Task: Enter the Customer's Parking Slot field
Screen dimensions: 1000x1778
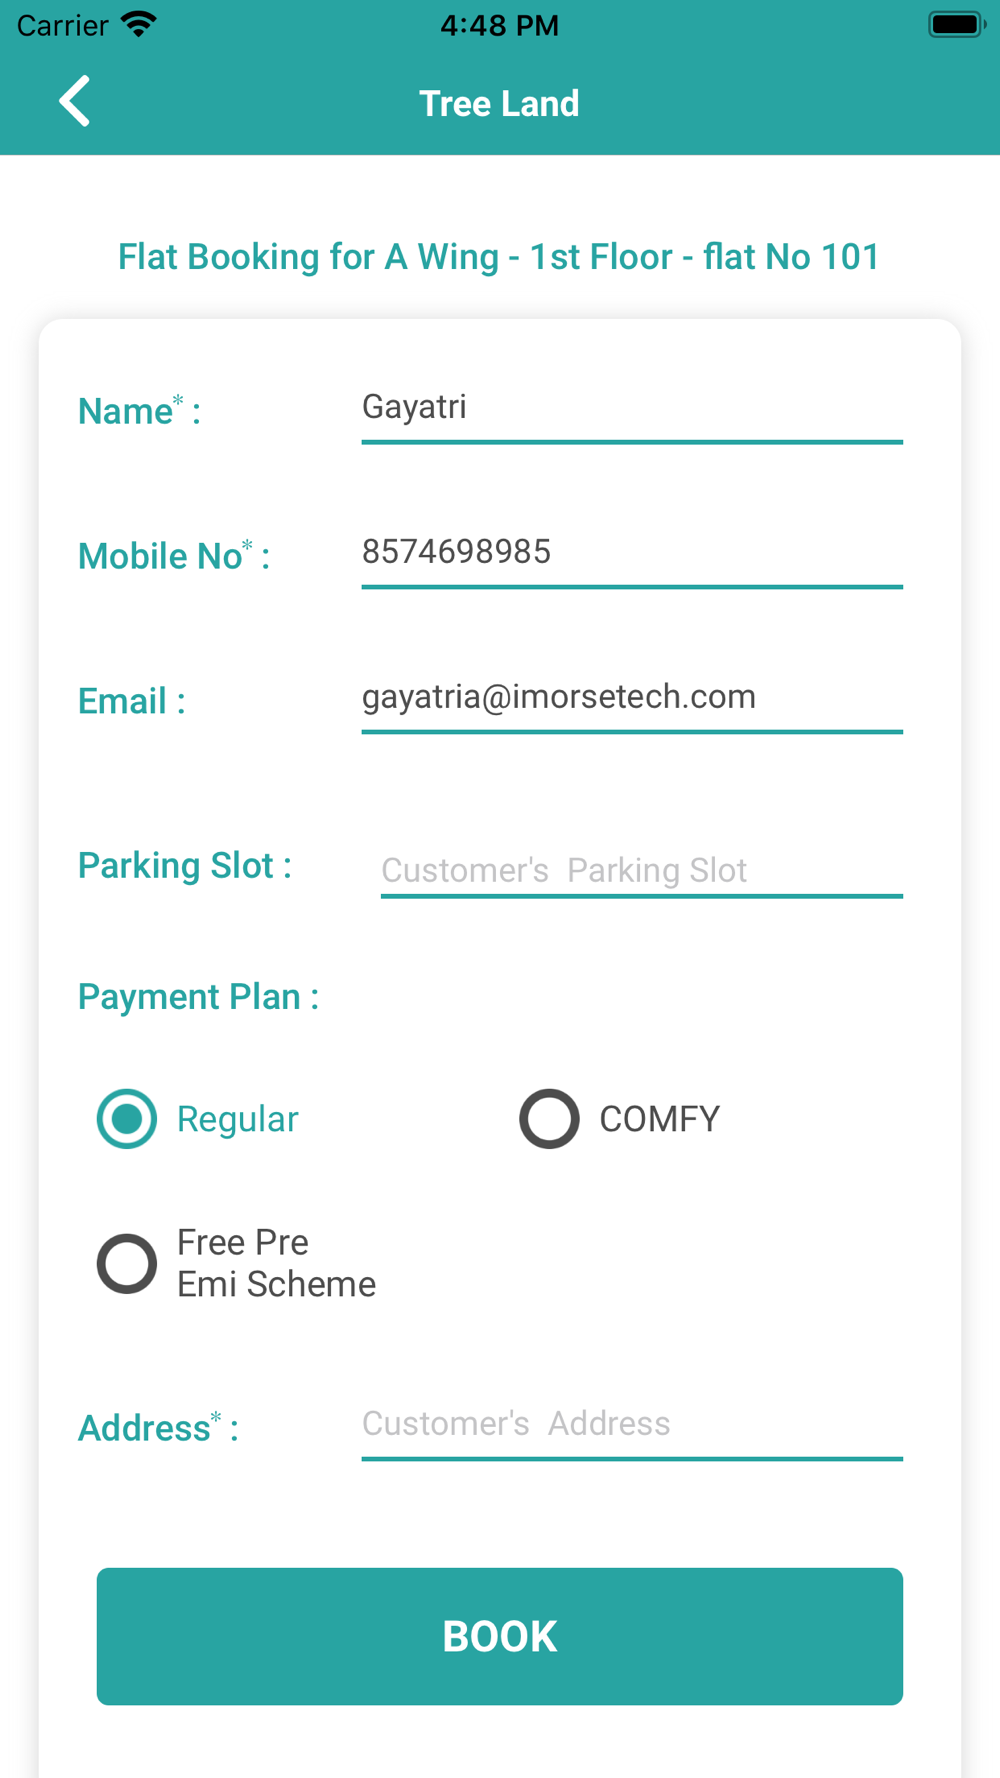Action: pyautogui.click(x=641, y=870)
